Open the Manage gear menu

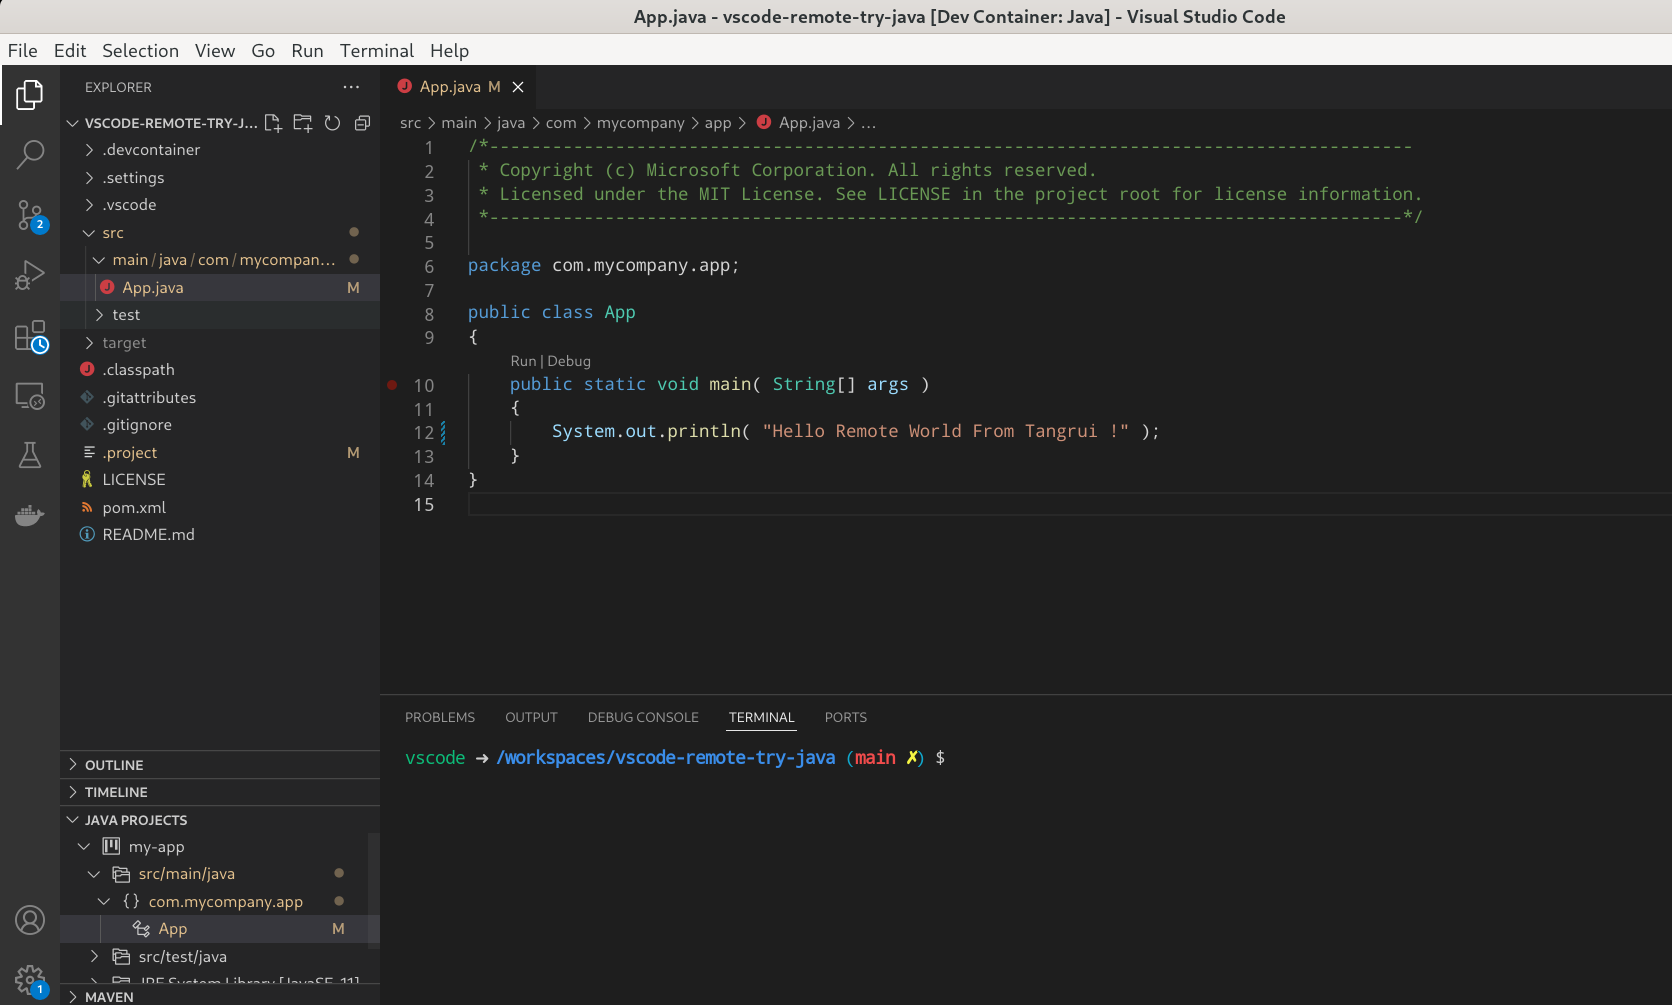[x=30, y=980]
